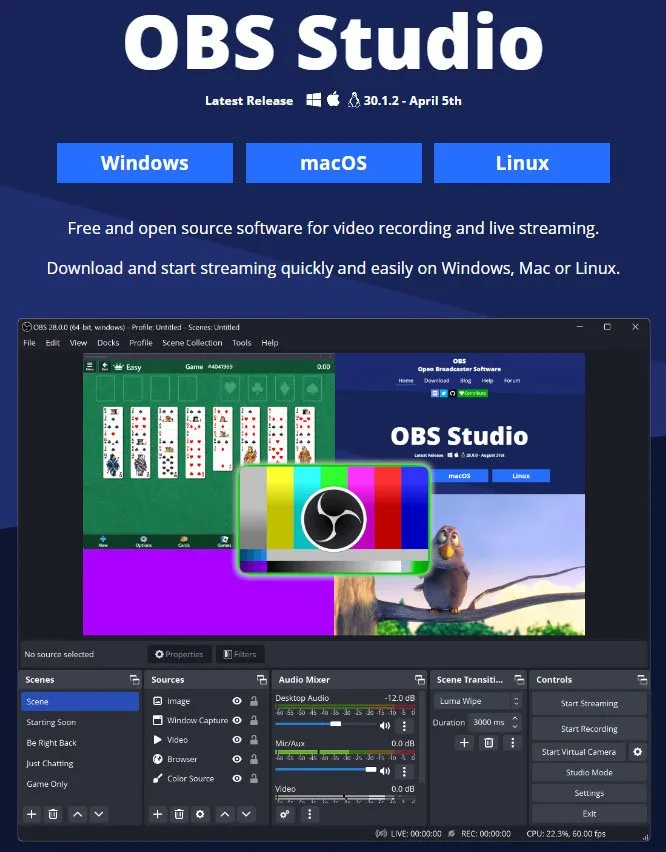Image resolution: width=666 pixels, height=852 pixels.
Task: Pop out the Scenes dock
Action: [134, 680]
